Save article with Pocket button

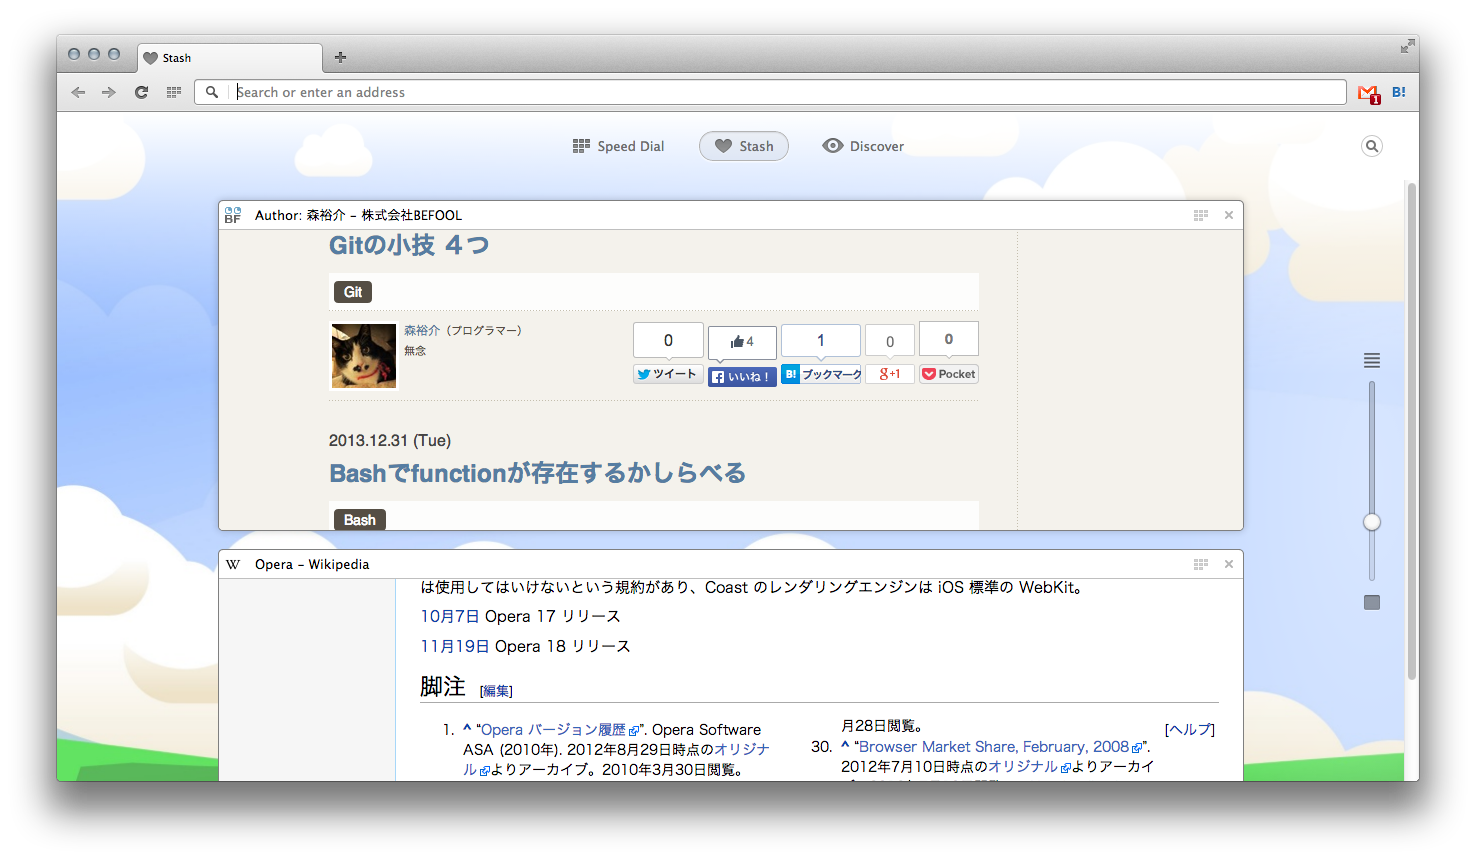pyautogui.click(x=949, y=374)
